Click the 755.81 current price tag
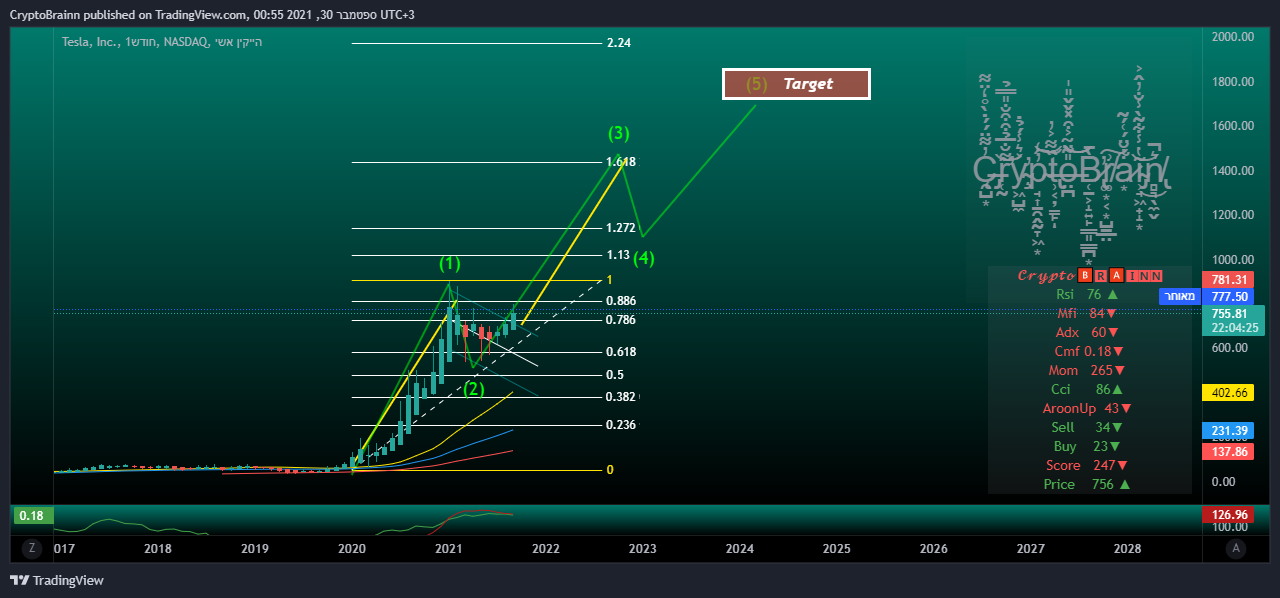1280x598 pixels. [x=1233, y=320]
